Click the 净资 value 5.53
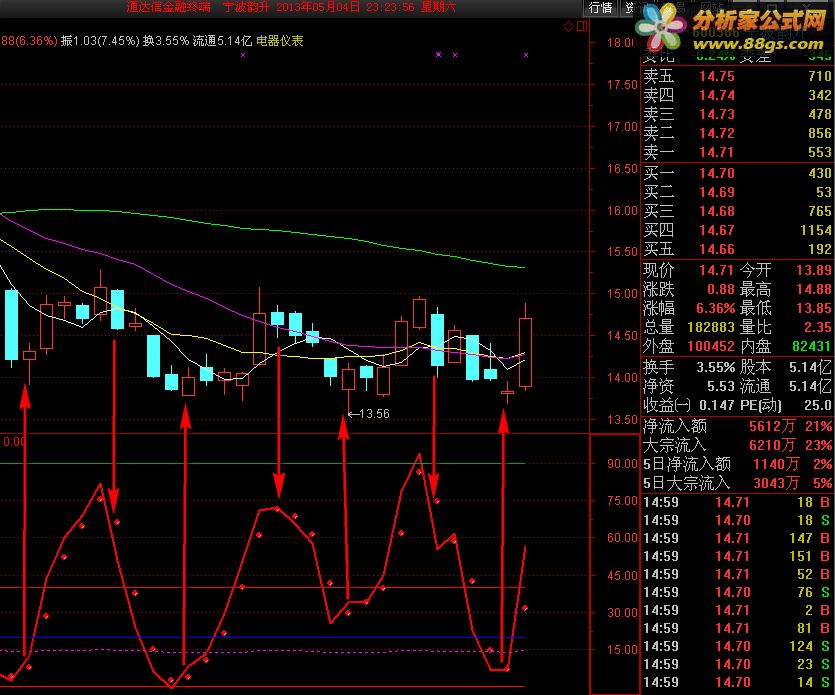Viewport: 835px width, 695px height. tap(721, 386)
